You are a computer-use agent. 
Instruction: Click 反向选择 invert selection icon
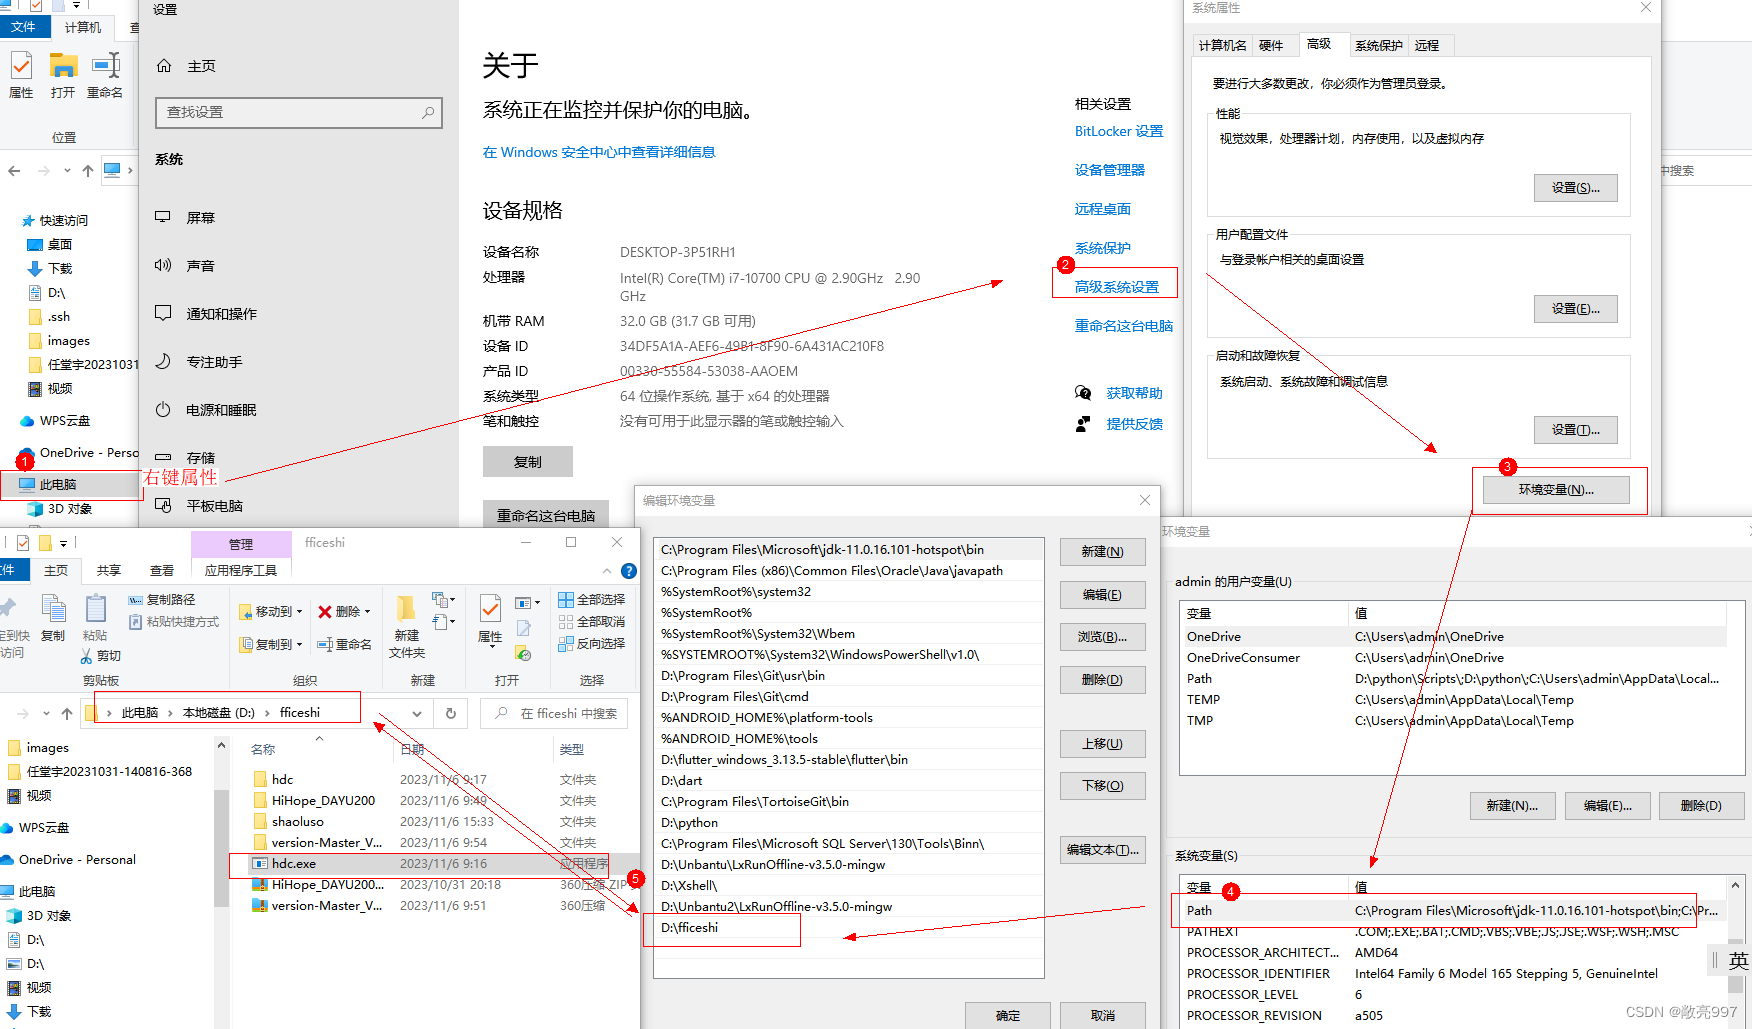click(566, 644)
